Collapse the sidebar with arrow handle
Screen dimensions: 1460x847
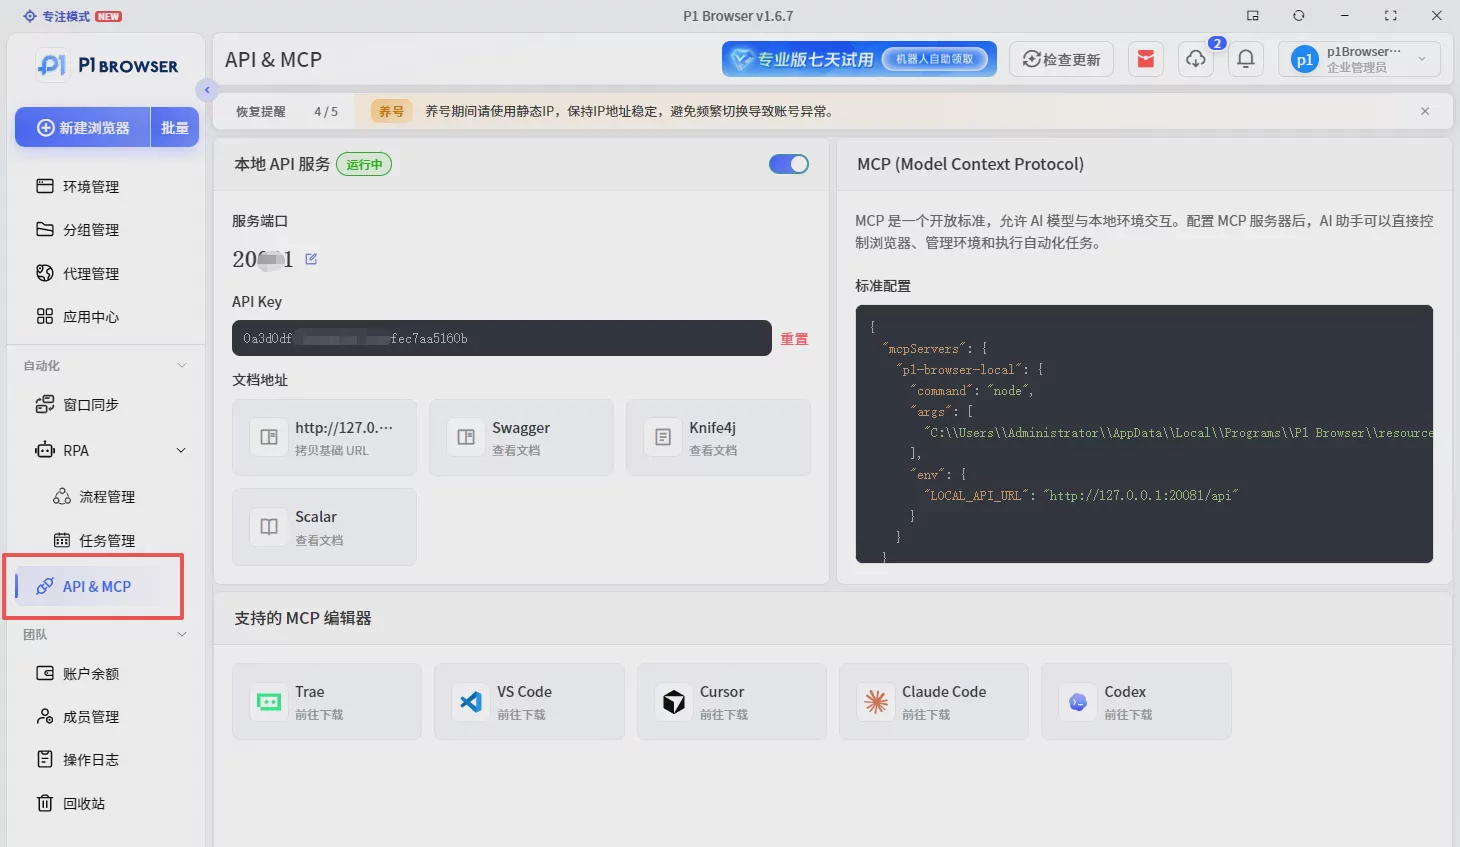[x=207, y=90]
